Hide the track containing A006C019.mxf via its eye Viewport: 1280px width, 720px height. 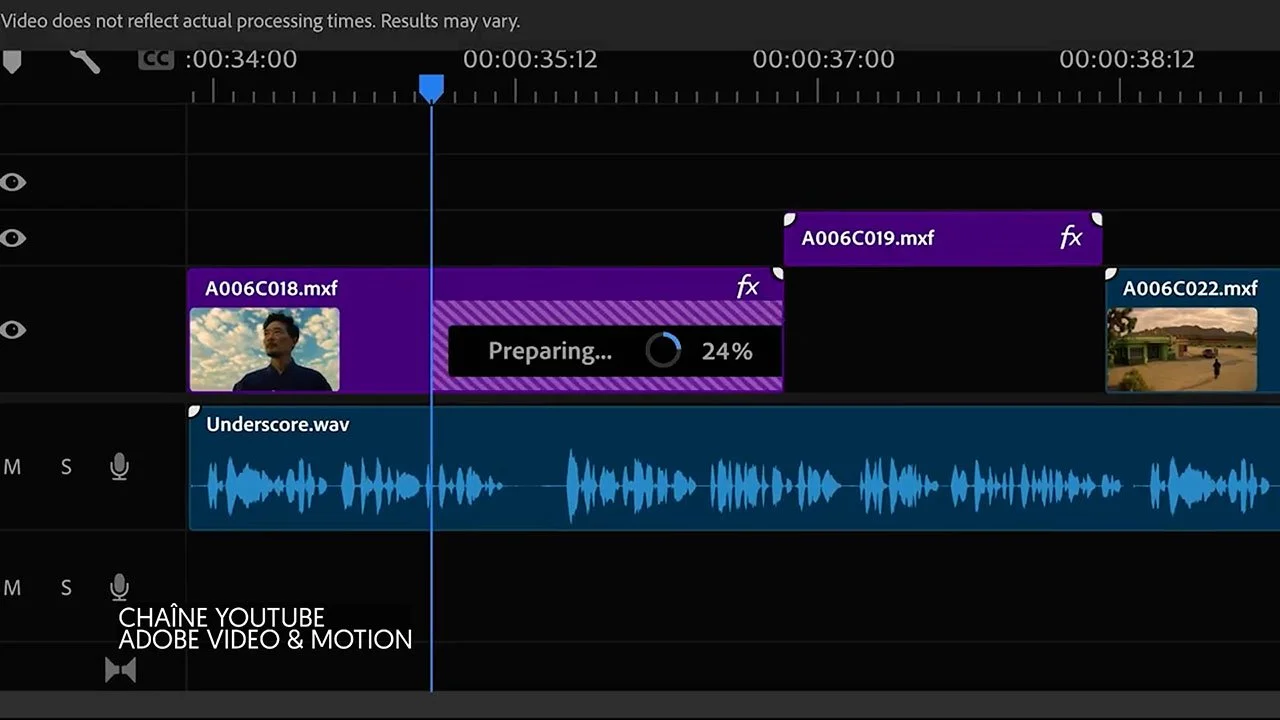[x=13, y=238]
